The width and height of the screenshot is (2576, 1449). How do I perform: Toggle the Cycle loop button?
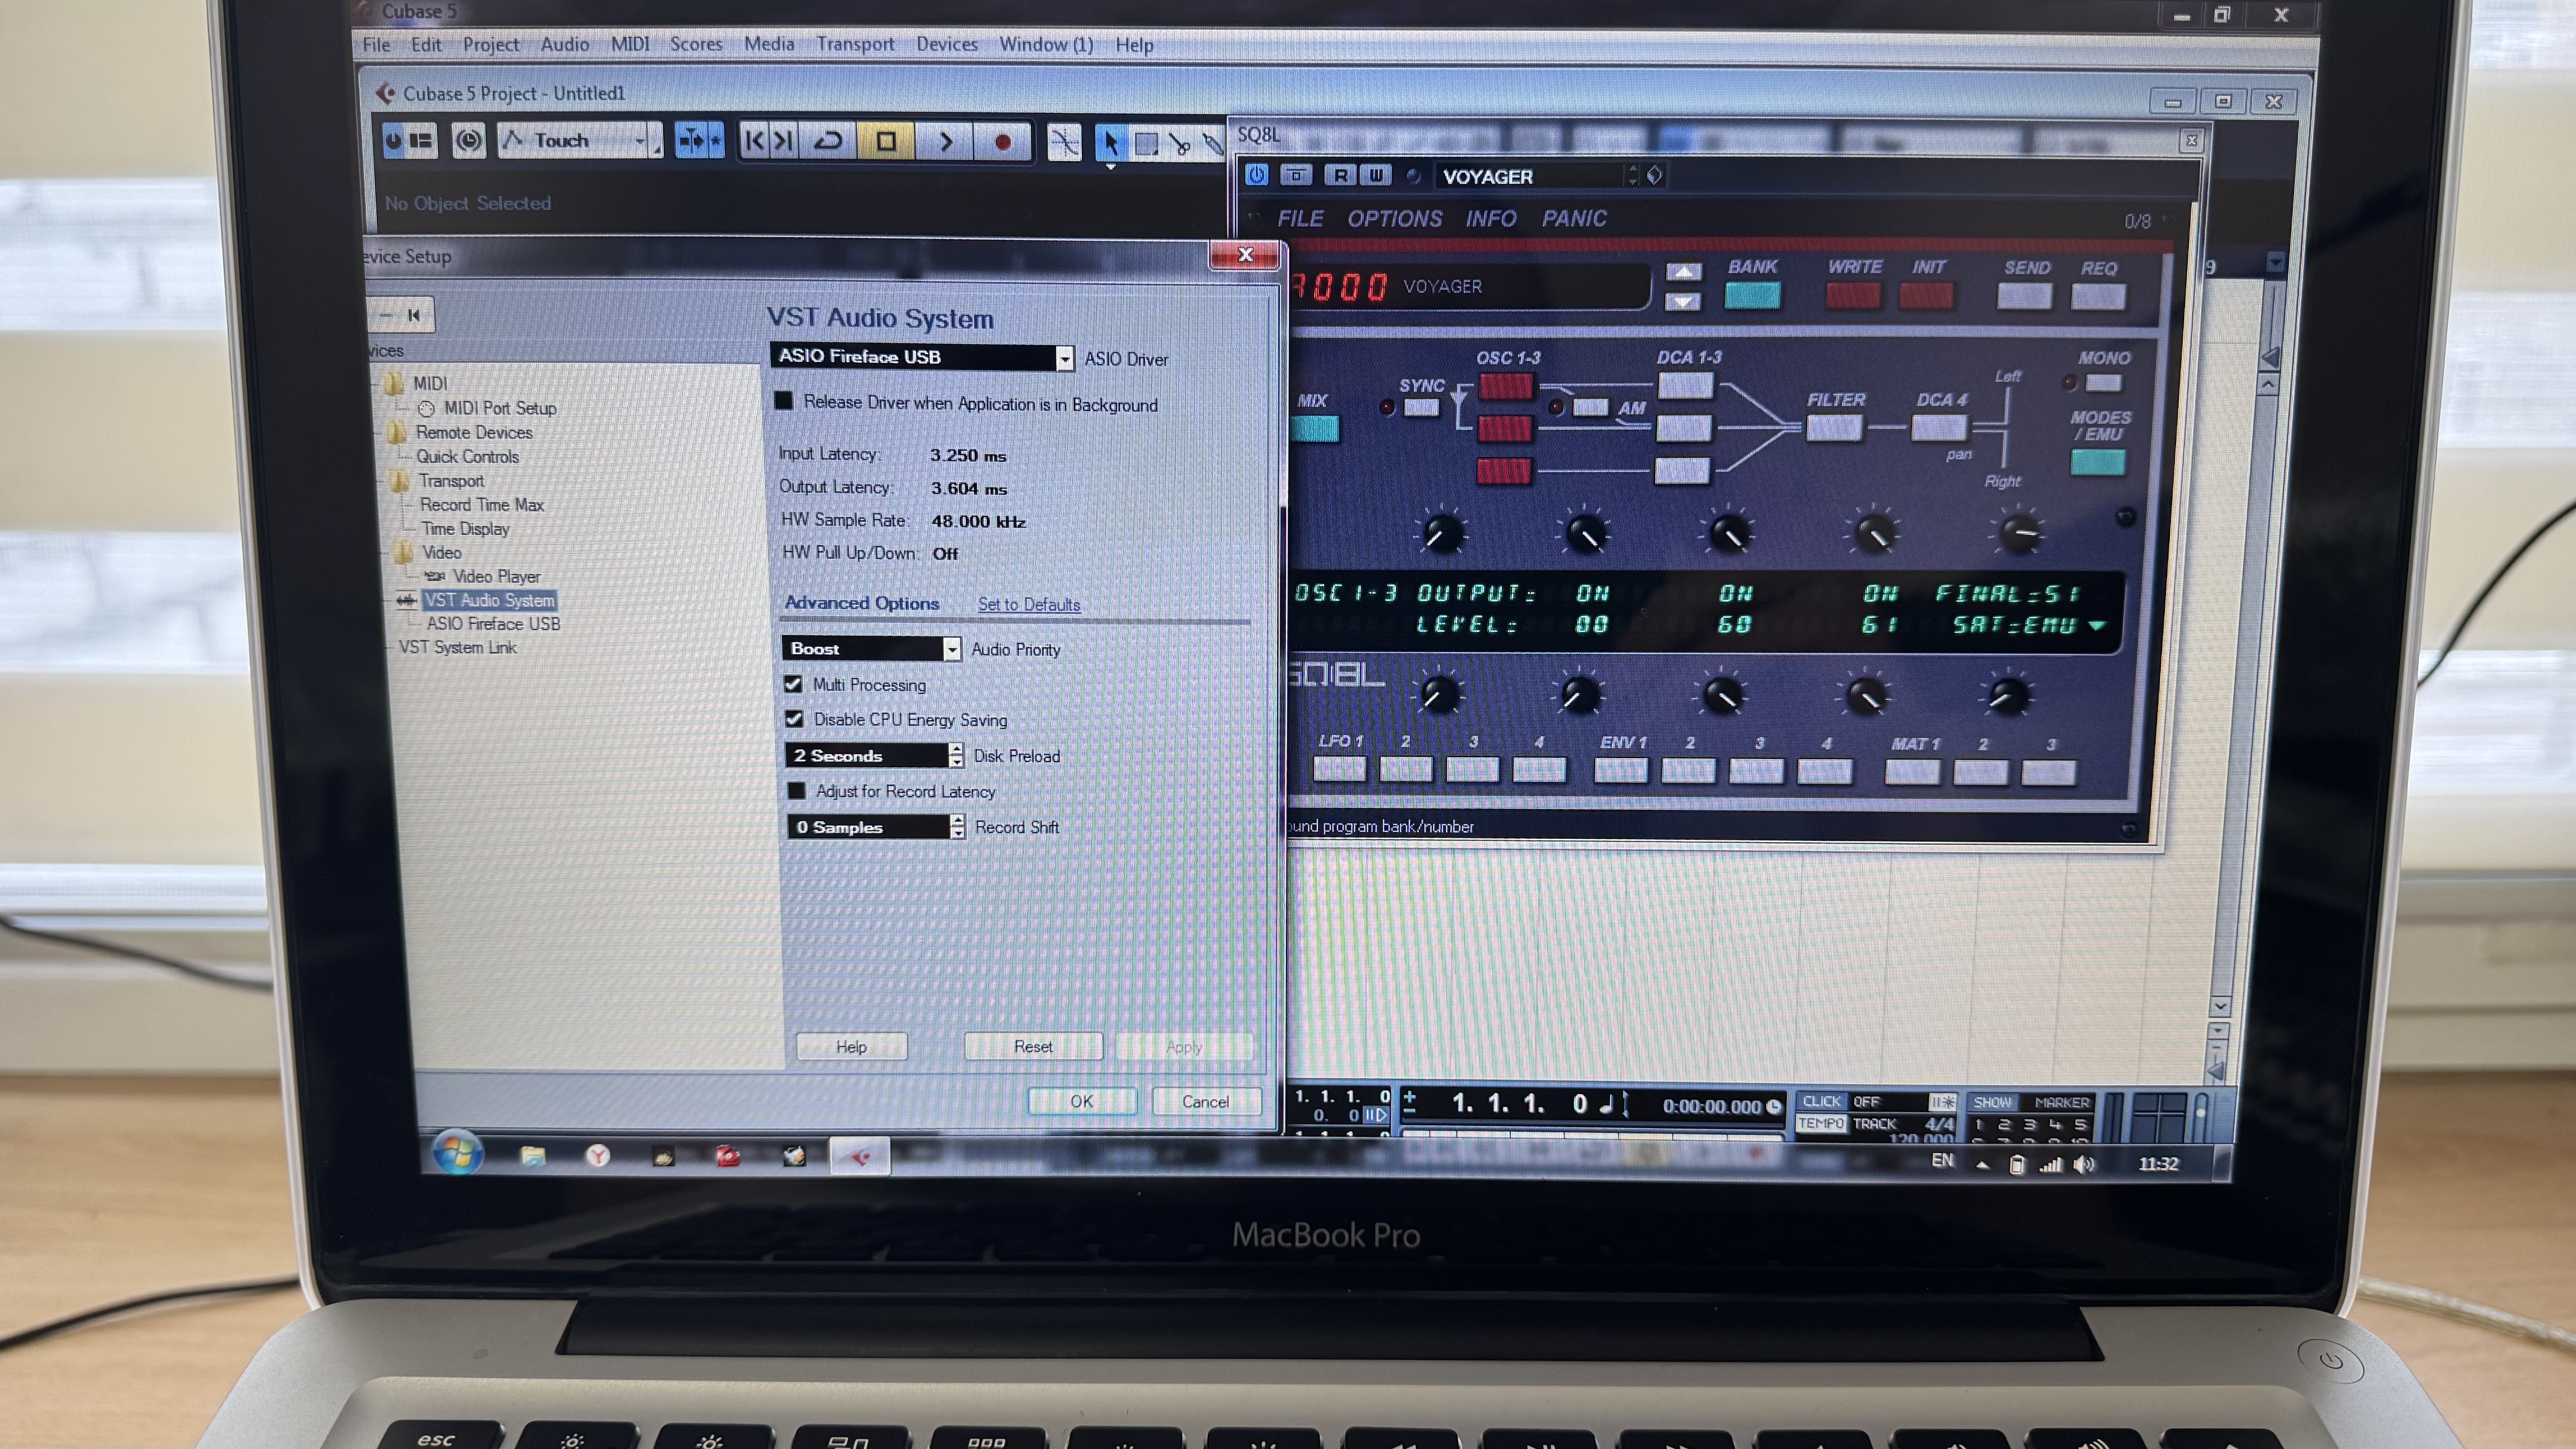pyautogui.click(x=828, y=142)
